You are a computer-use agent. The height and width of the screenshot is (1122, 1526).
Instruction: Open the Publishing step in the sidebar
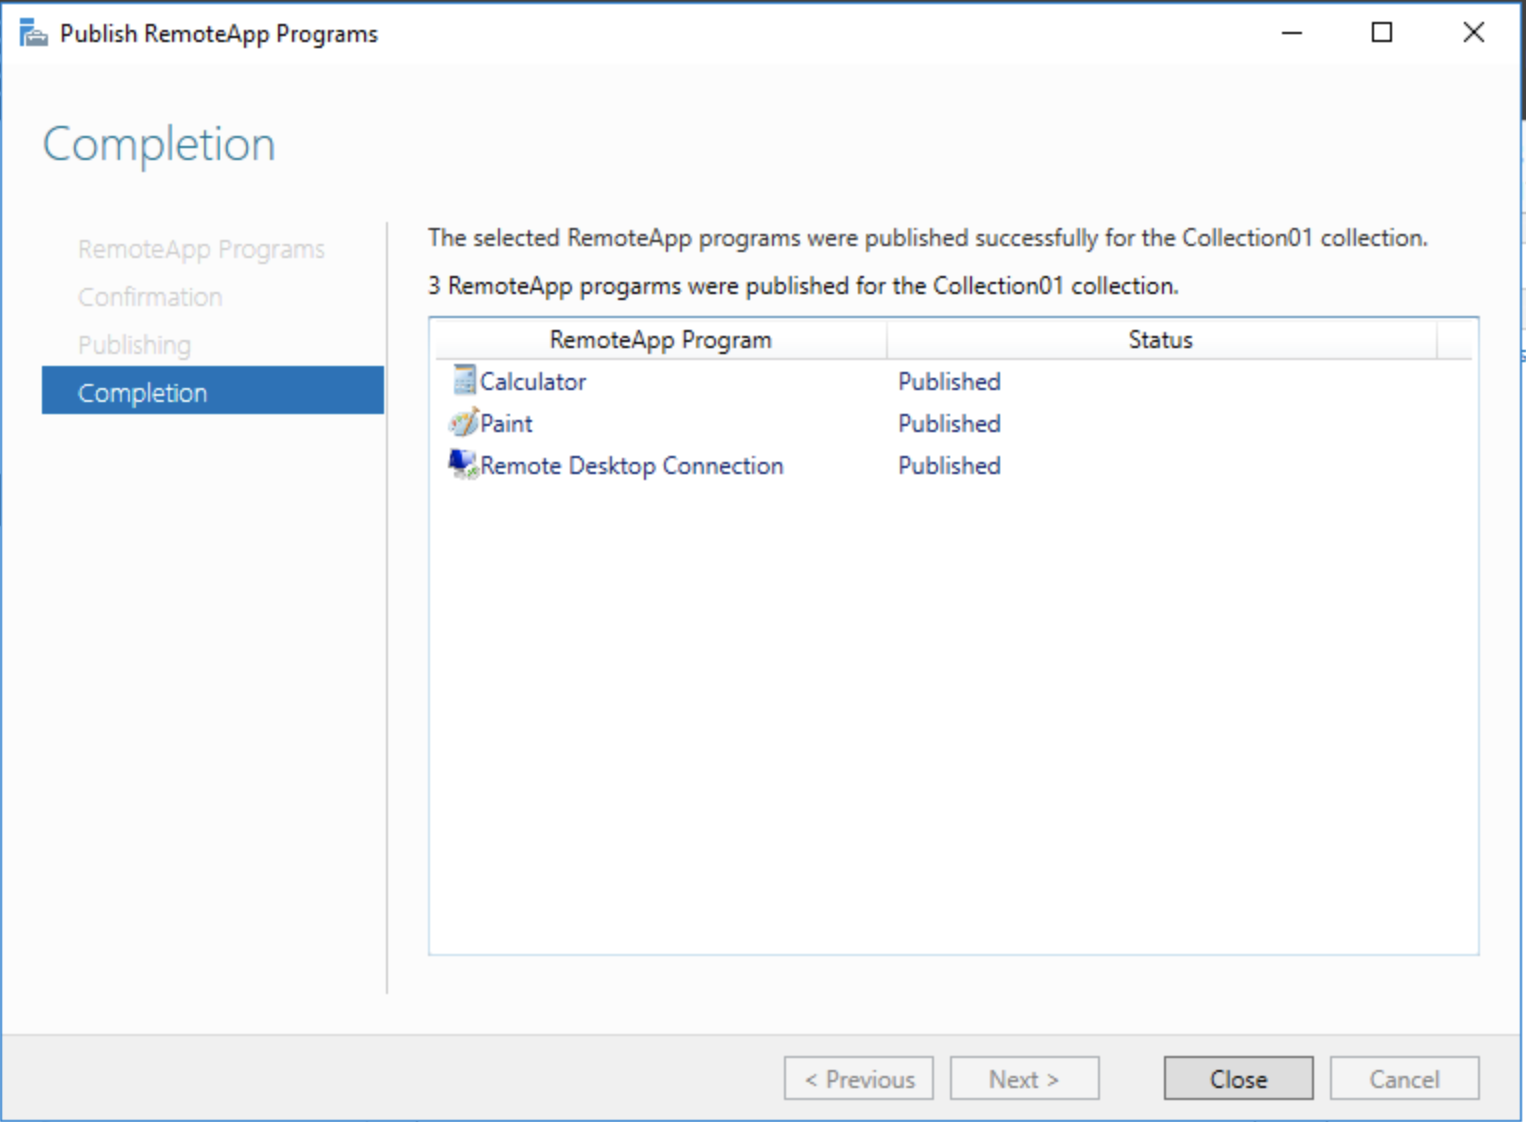(134, 345)
